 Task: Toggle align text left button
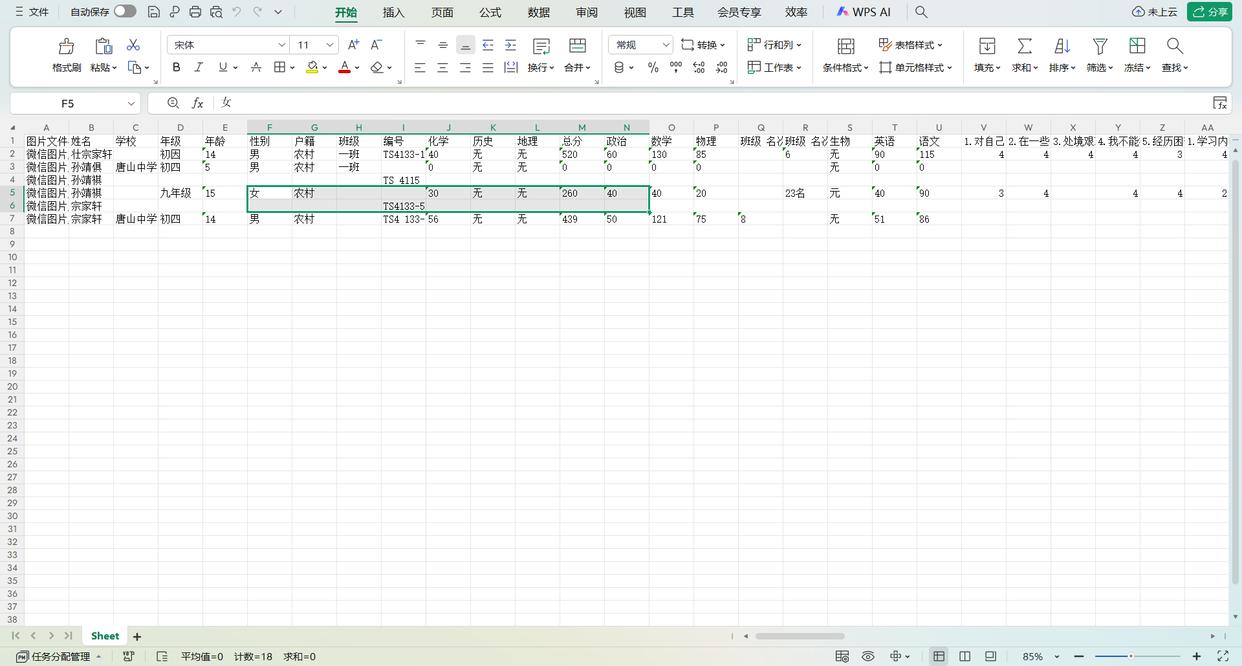click(420, 67)
